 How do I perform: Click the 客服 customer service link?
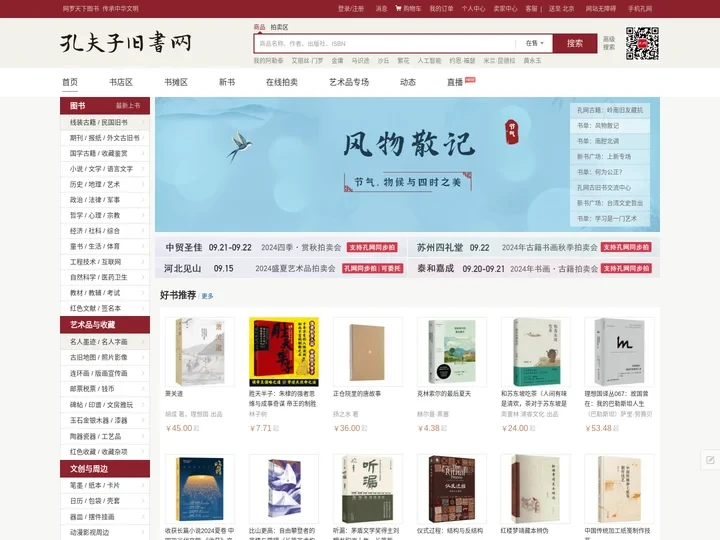(531, 9)
